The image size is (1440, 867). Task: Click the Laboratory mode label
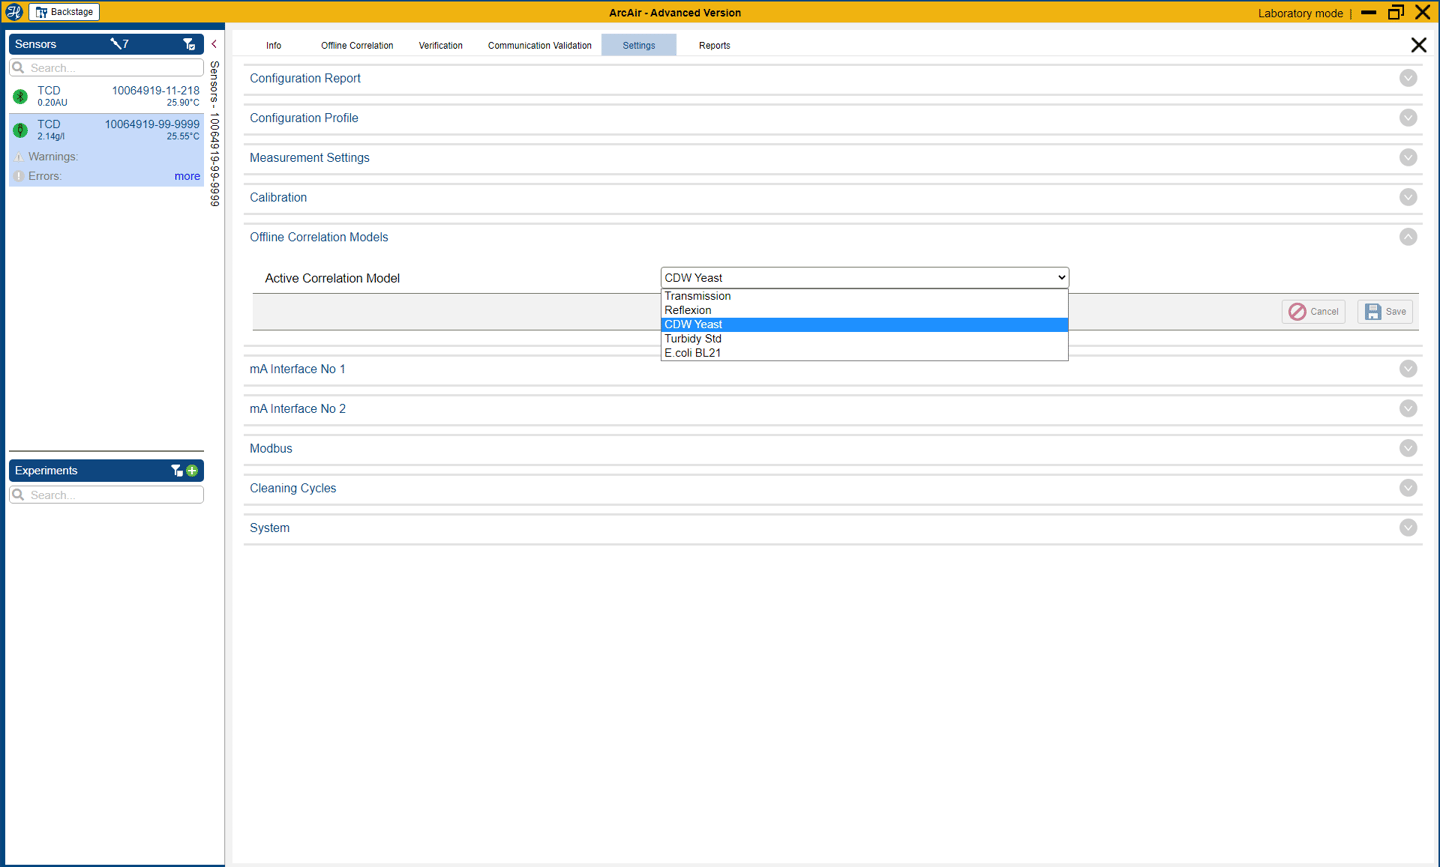tap(1300, 13)
